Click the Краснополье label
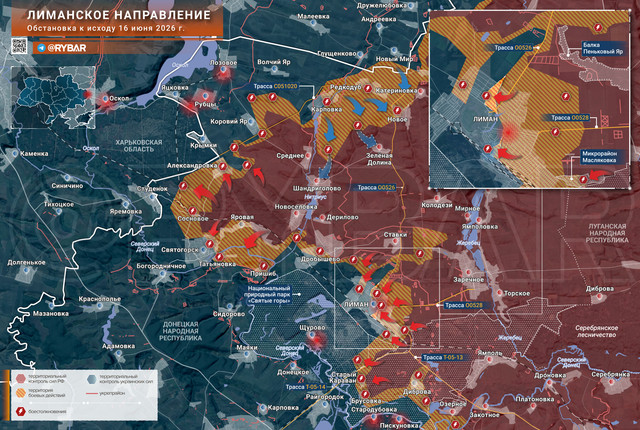This screenshot has width=640, height=430. click(x=100, y=299)
